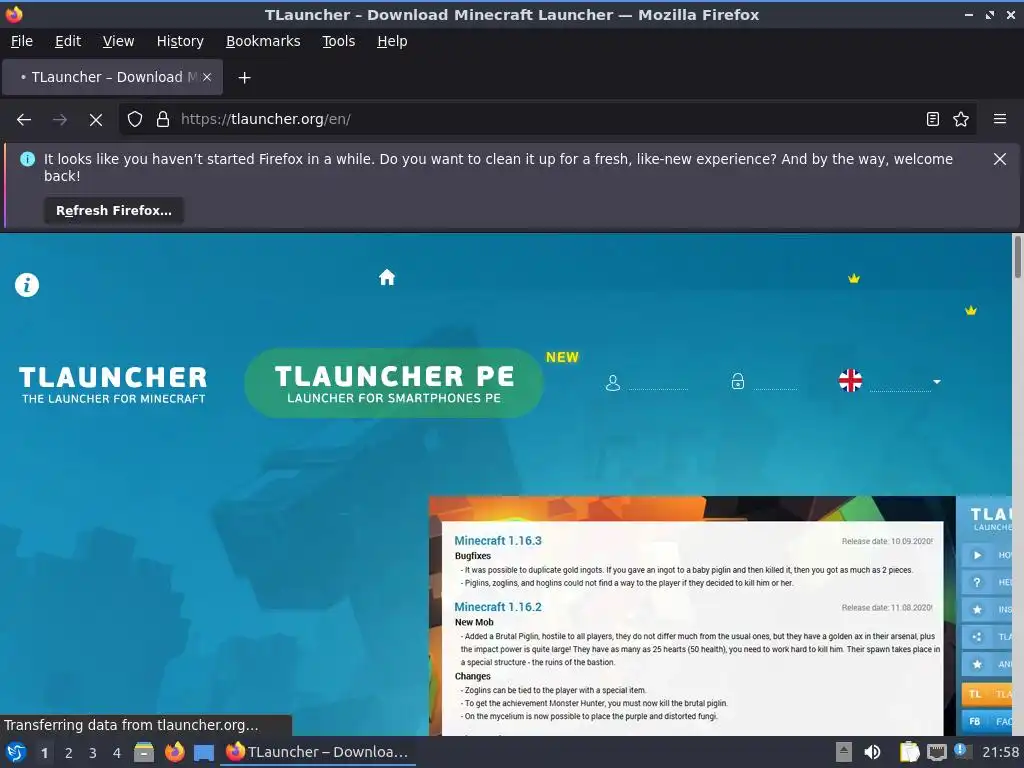Open the Tools menu
This screenshot has width=1024, height=768.
(x=338, y=41)
